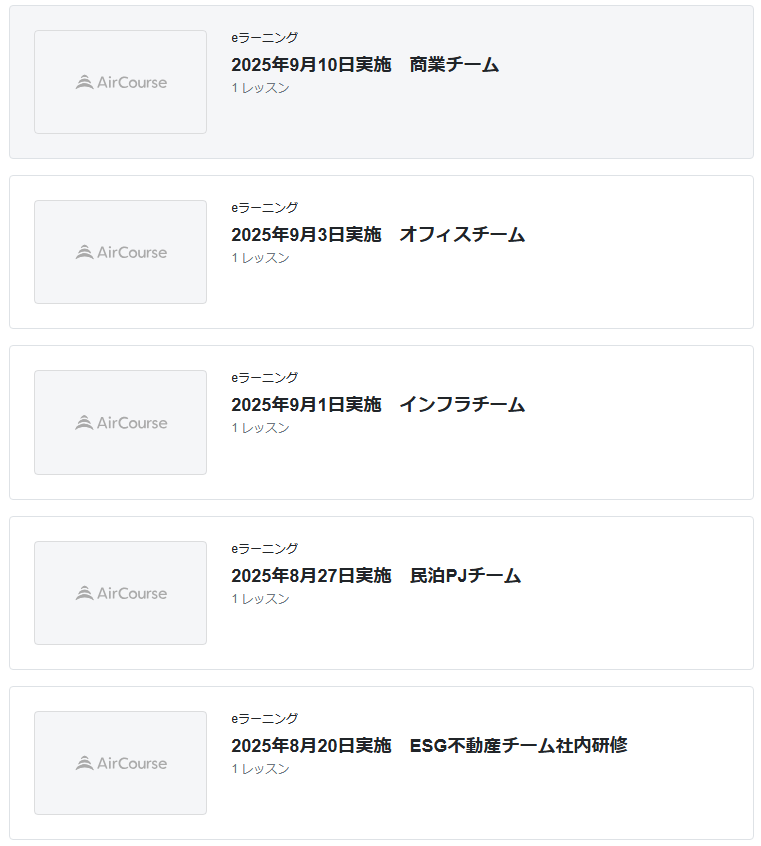The width and height of the screenshot is (761, 846).
Task: Click the AirCourse logo in the 商業チーム thumbnail
Action: pos(121,82)
